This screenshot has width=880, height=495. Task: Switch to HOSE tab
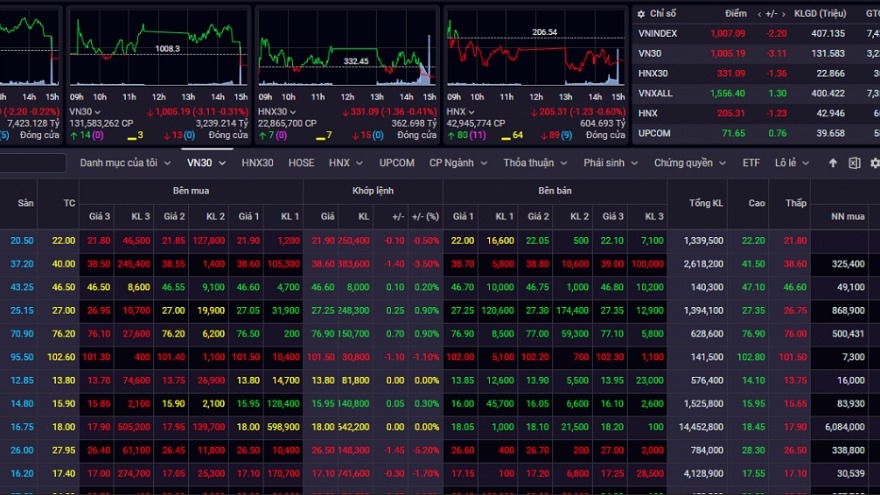click(301, 163)
